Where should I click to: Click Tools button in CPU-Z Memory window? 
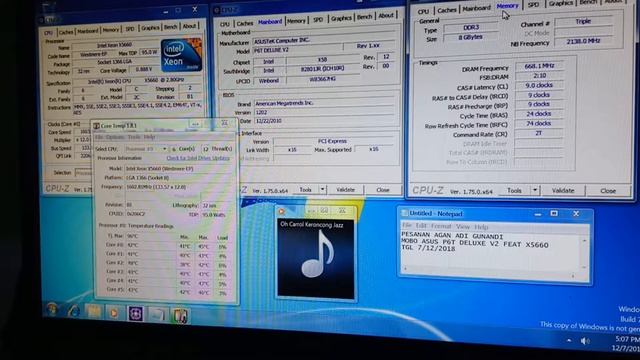(514, 190)
